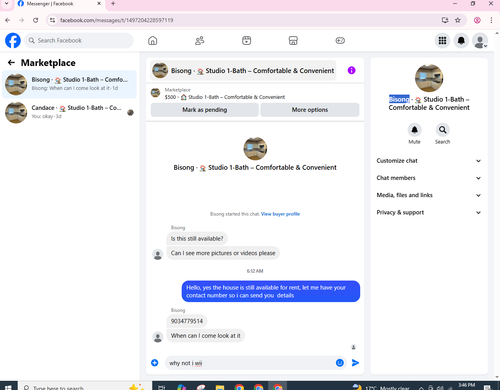Click the sender avatar beside 'When can I come'
The image size is (500, 390).
[158, 337]
